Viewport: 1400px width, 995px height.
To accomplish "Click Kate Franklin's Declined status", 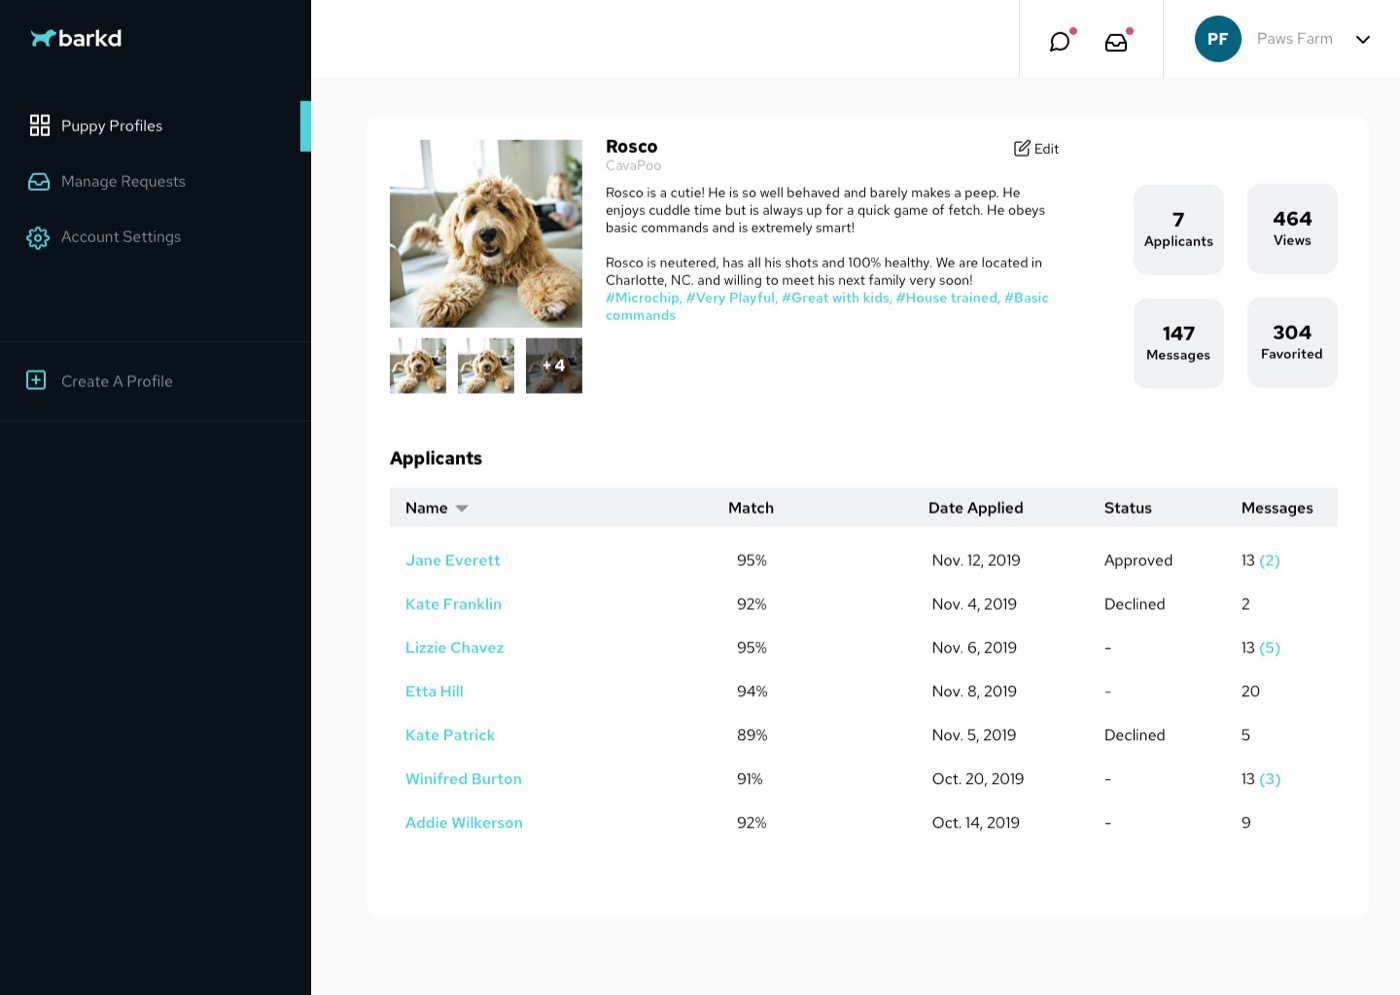I will point(1135,604).
